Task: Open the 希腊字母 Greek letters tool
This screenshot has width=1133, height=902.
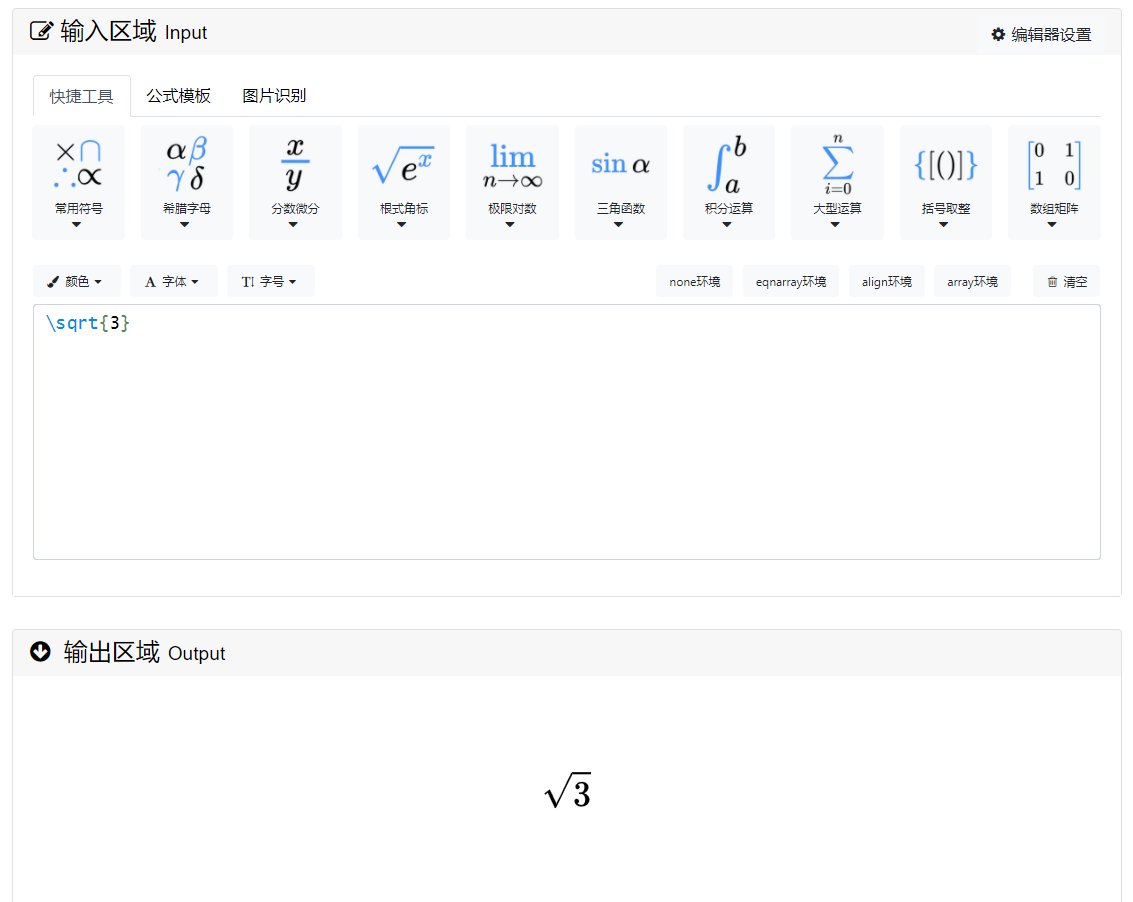Action: pos(187,182)
